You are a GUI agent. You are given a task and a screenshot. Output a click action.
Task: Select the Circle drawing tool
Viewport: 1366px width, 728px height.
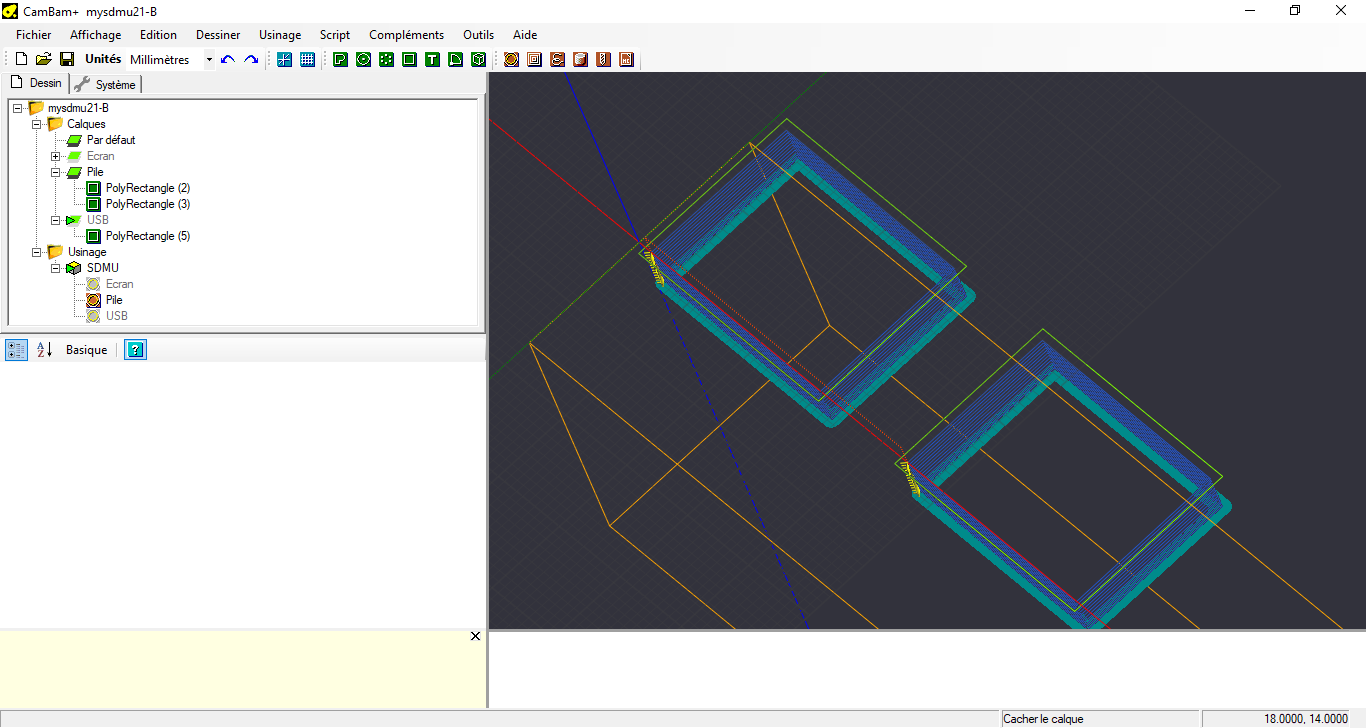[x=363, y=60]
